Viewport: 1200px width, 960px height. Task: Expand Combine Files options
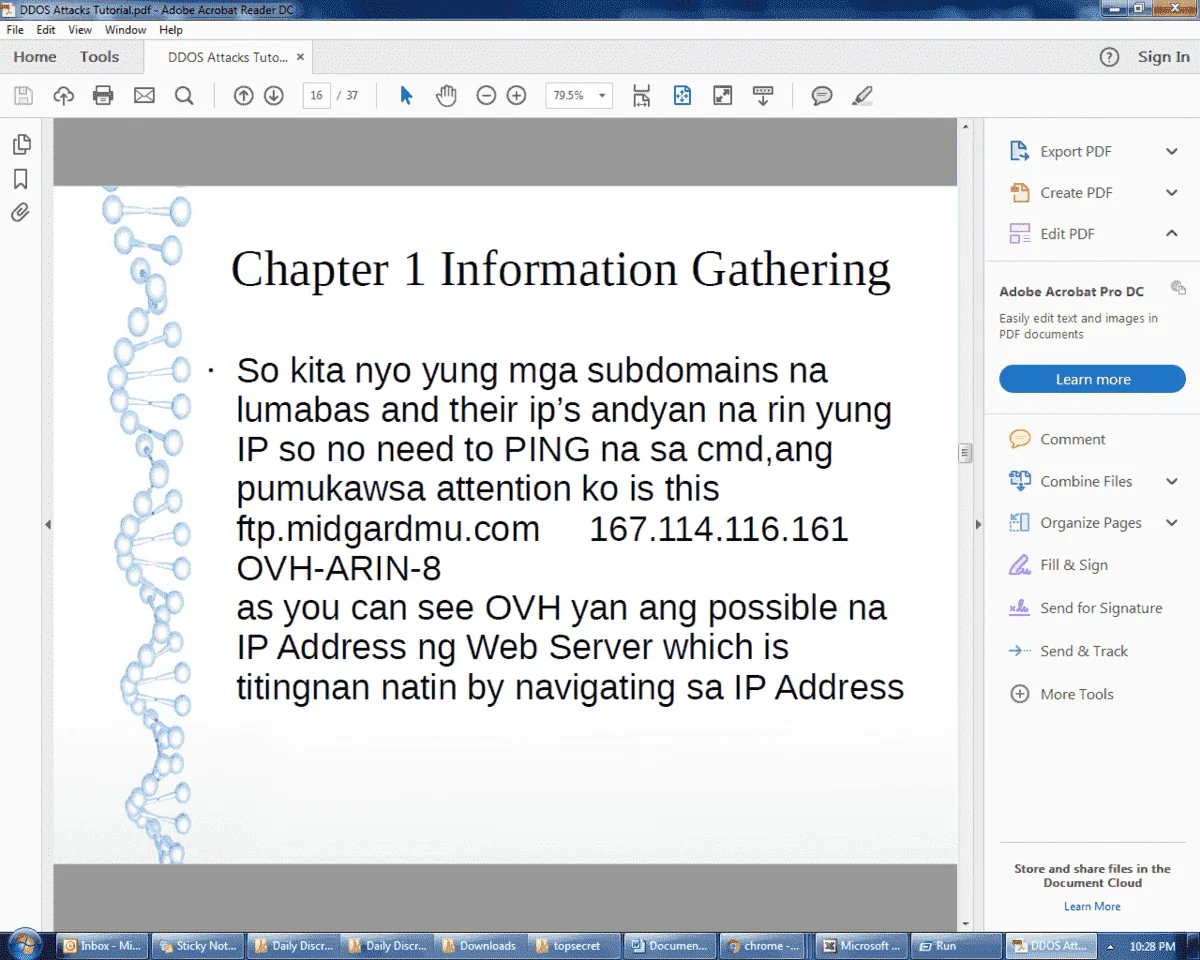[1172, 481]
